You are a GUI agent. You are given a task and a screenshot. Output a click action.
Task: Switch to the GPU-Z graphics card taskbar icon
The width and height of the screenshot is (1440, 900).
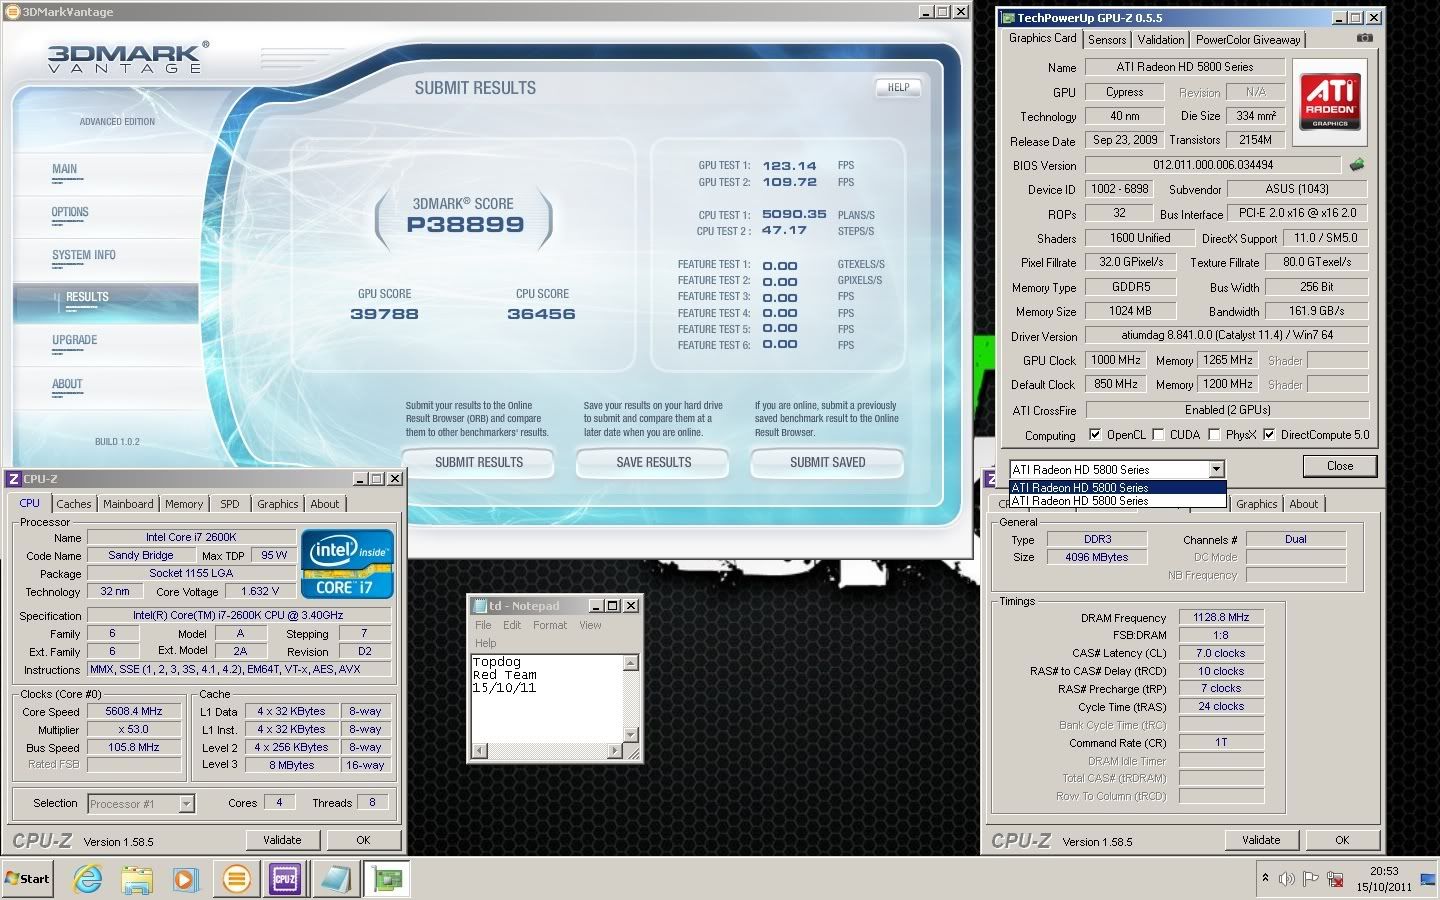tap(386, 879)
